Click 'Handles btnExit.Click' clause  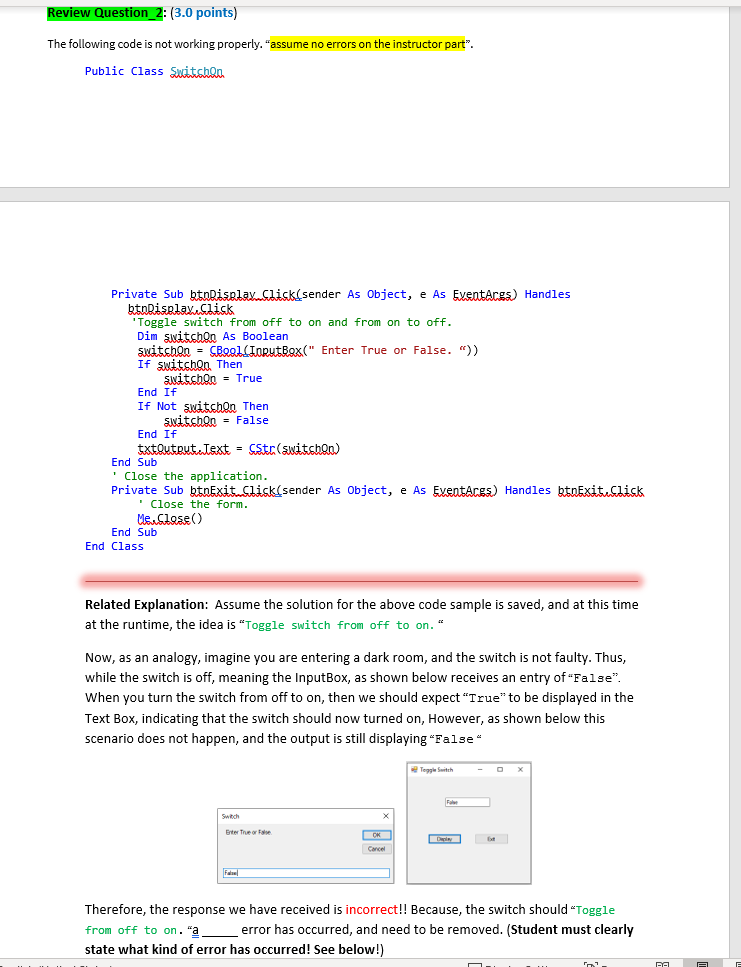coord(574,490)
